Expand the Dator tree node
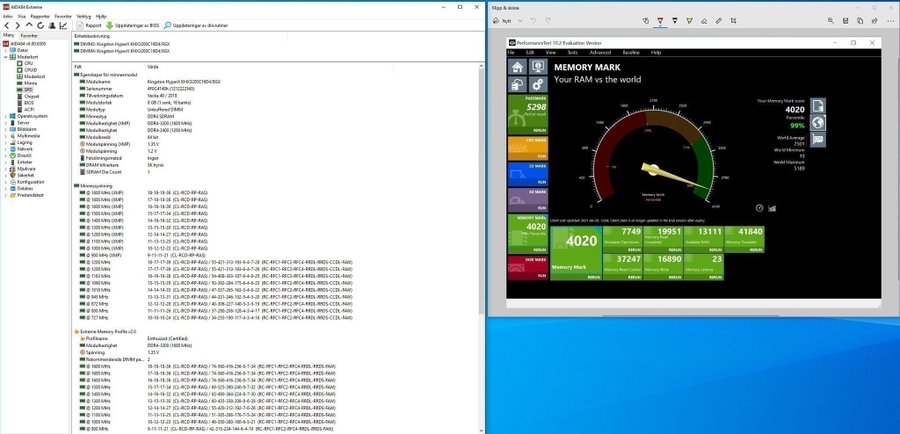Viewport: 900px width, 434px height. click(6, 50)
